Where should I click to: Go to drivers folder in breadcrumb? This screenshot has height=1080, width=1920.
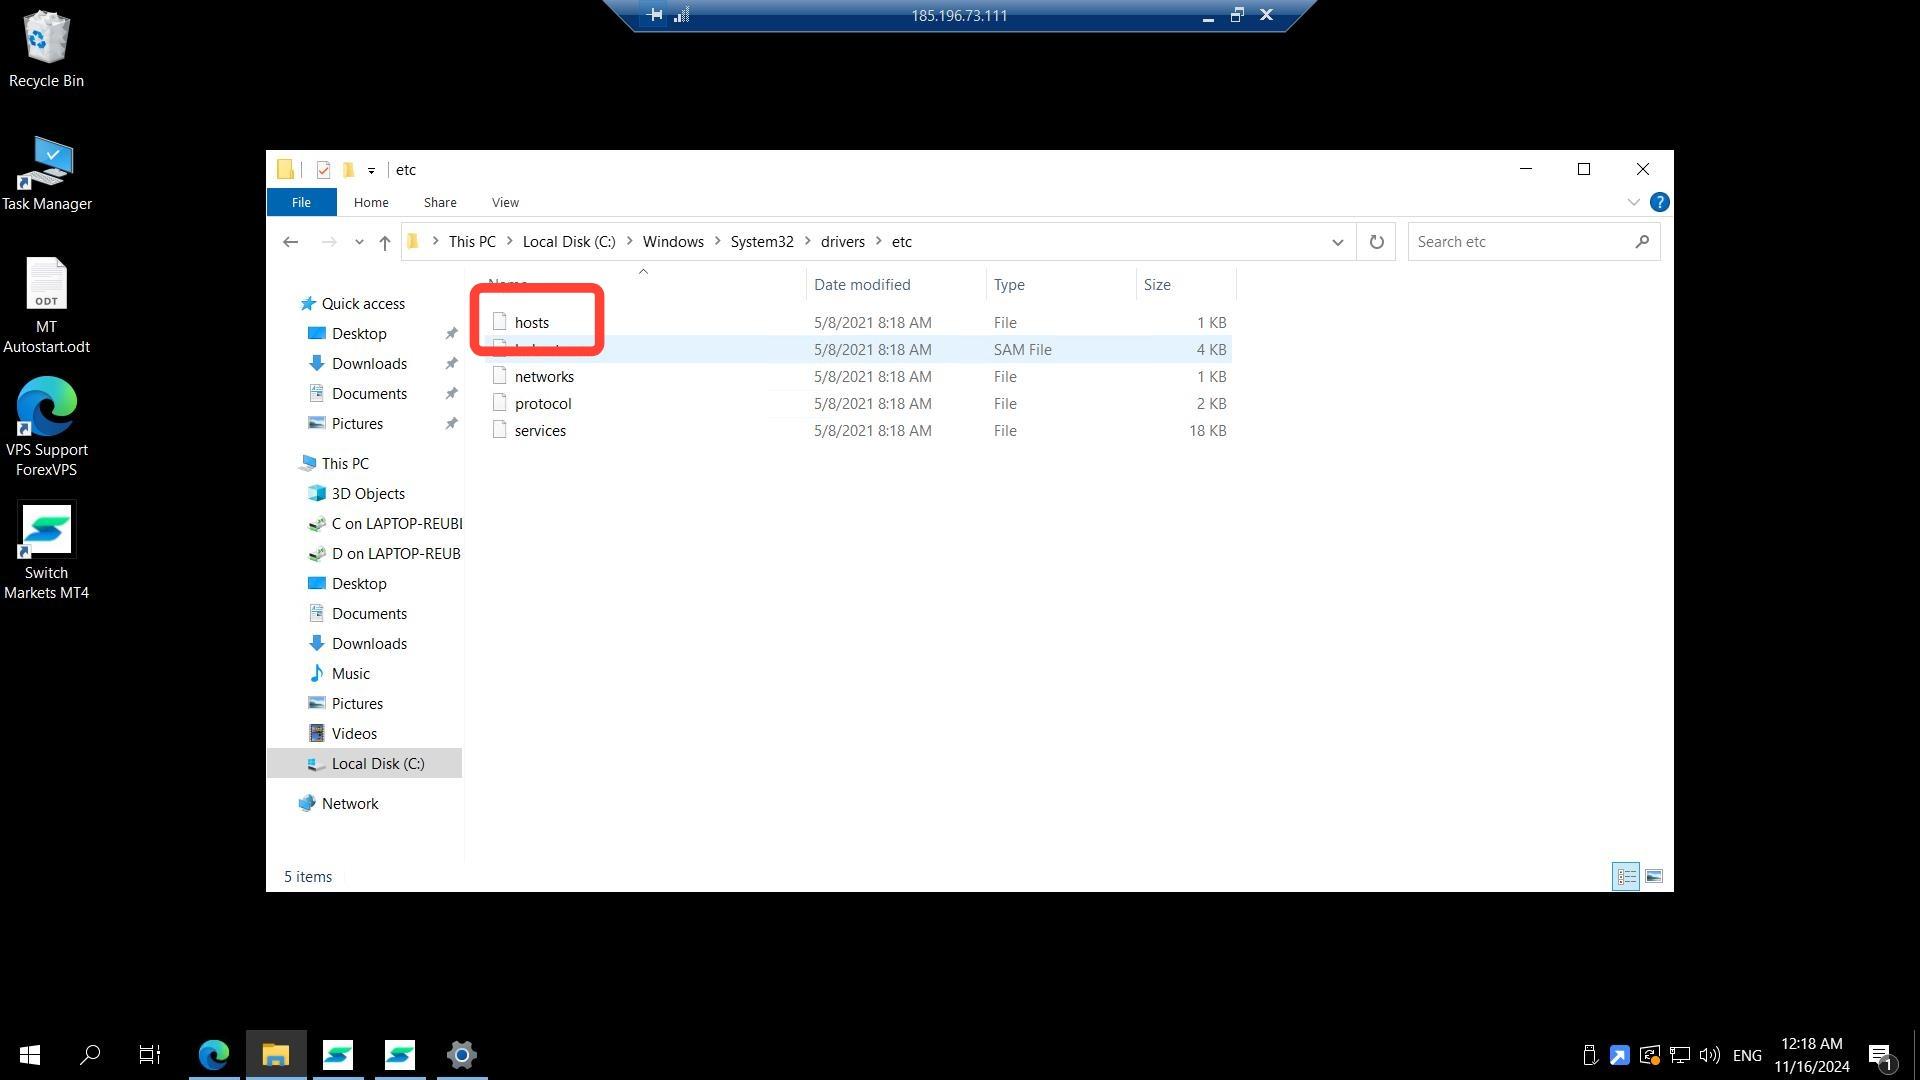coord(843,242)
